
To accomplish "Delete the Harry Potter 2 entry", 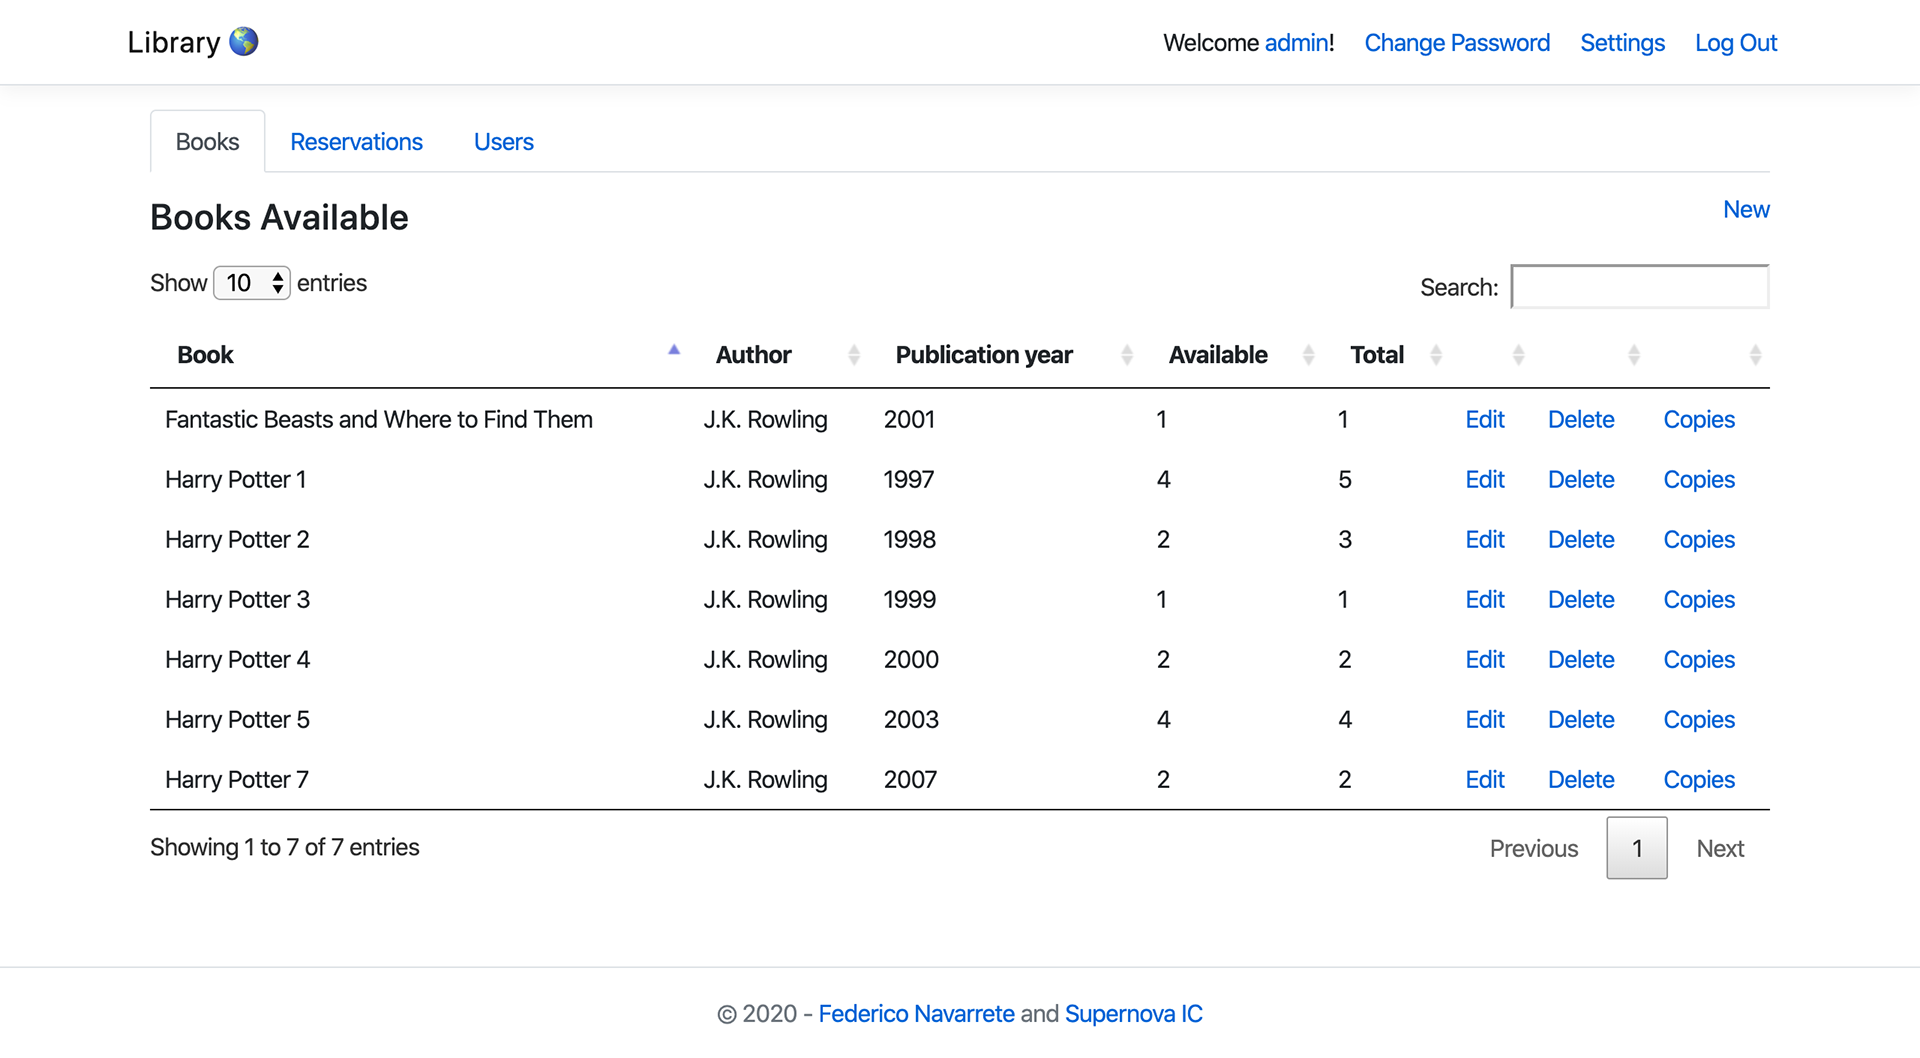I will click(x=1581, y=539).
